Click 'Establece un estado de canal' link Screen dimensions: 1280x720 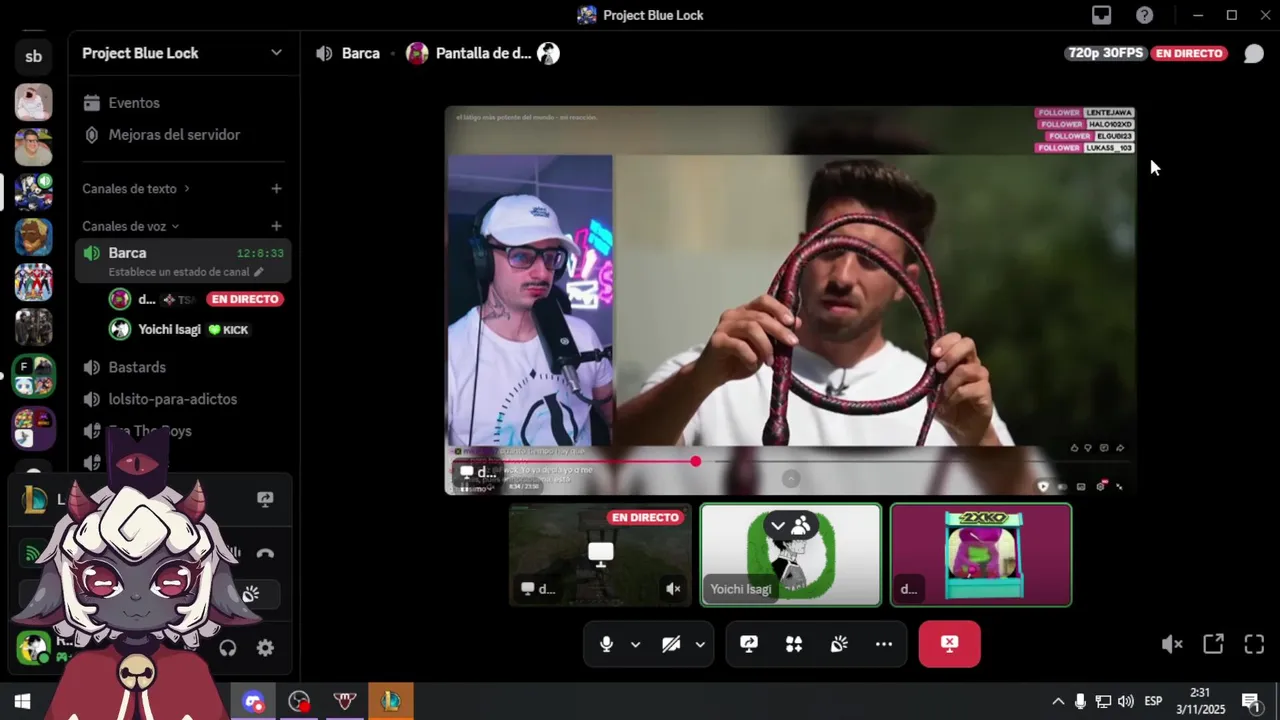(186, 272)
